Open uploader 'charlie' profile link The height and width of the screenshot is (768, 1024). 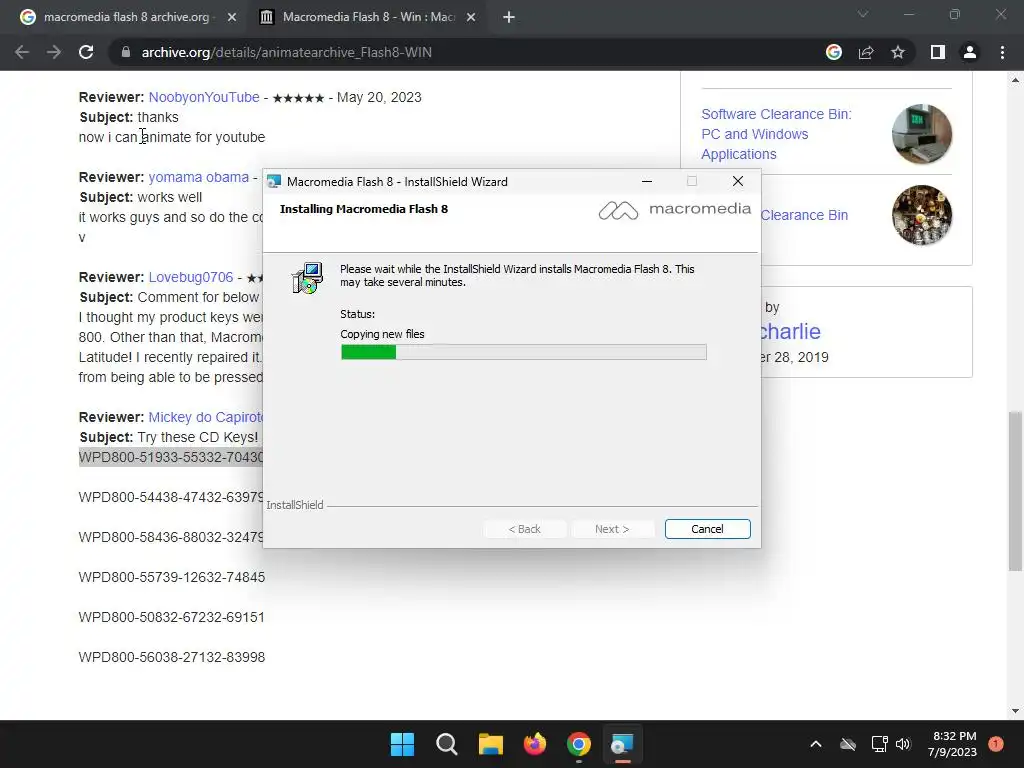790,332
